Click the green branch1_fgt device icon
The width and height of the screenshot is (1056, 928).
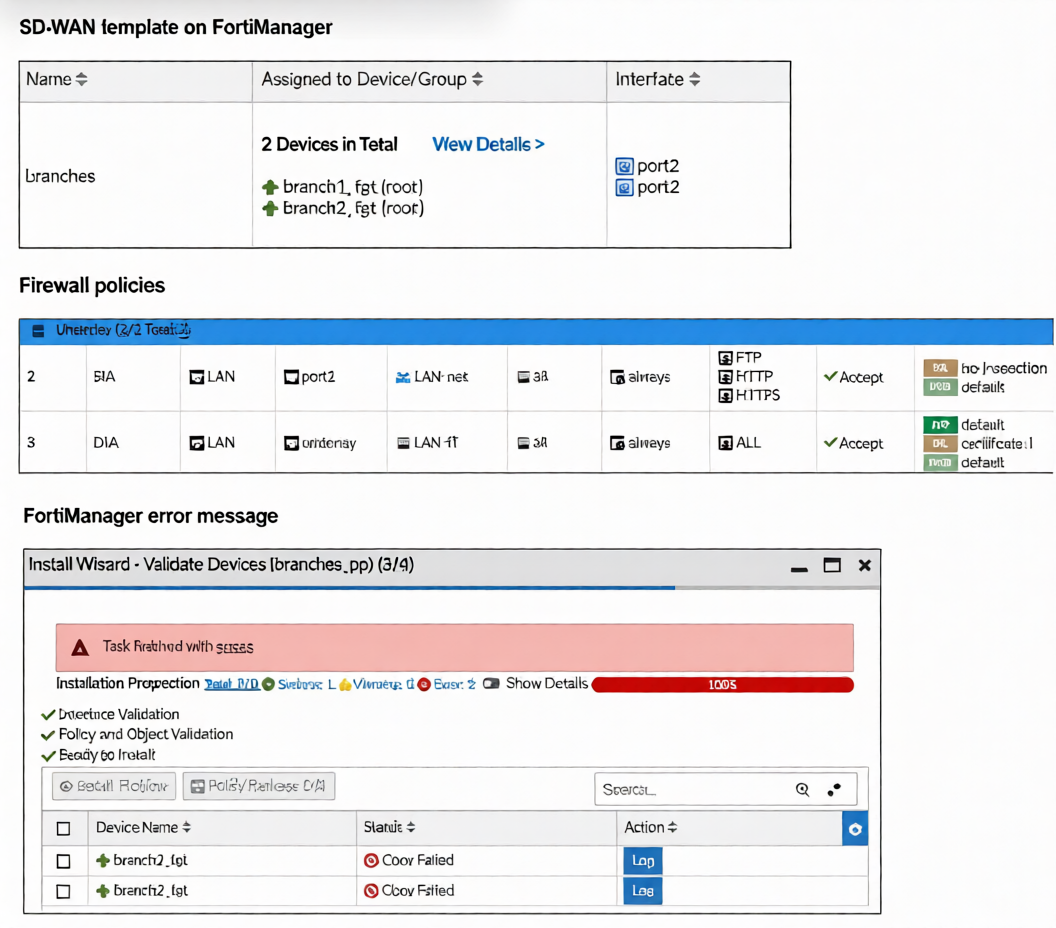(x=270, y=187)
